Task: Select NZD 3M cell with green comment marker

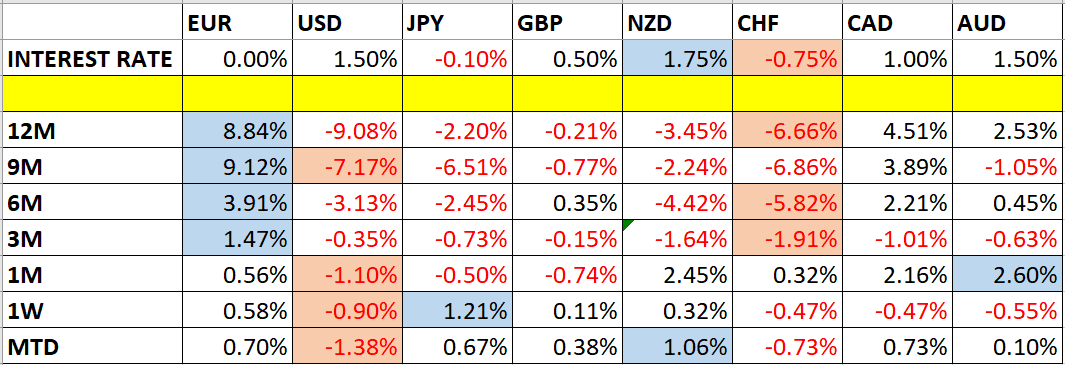Action: click(x=676, y=237)
